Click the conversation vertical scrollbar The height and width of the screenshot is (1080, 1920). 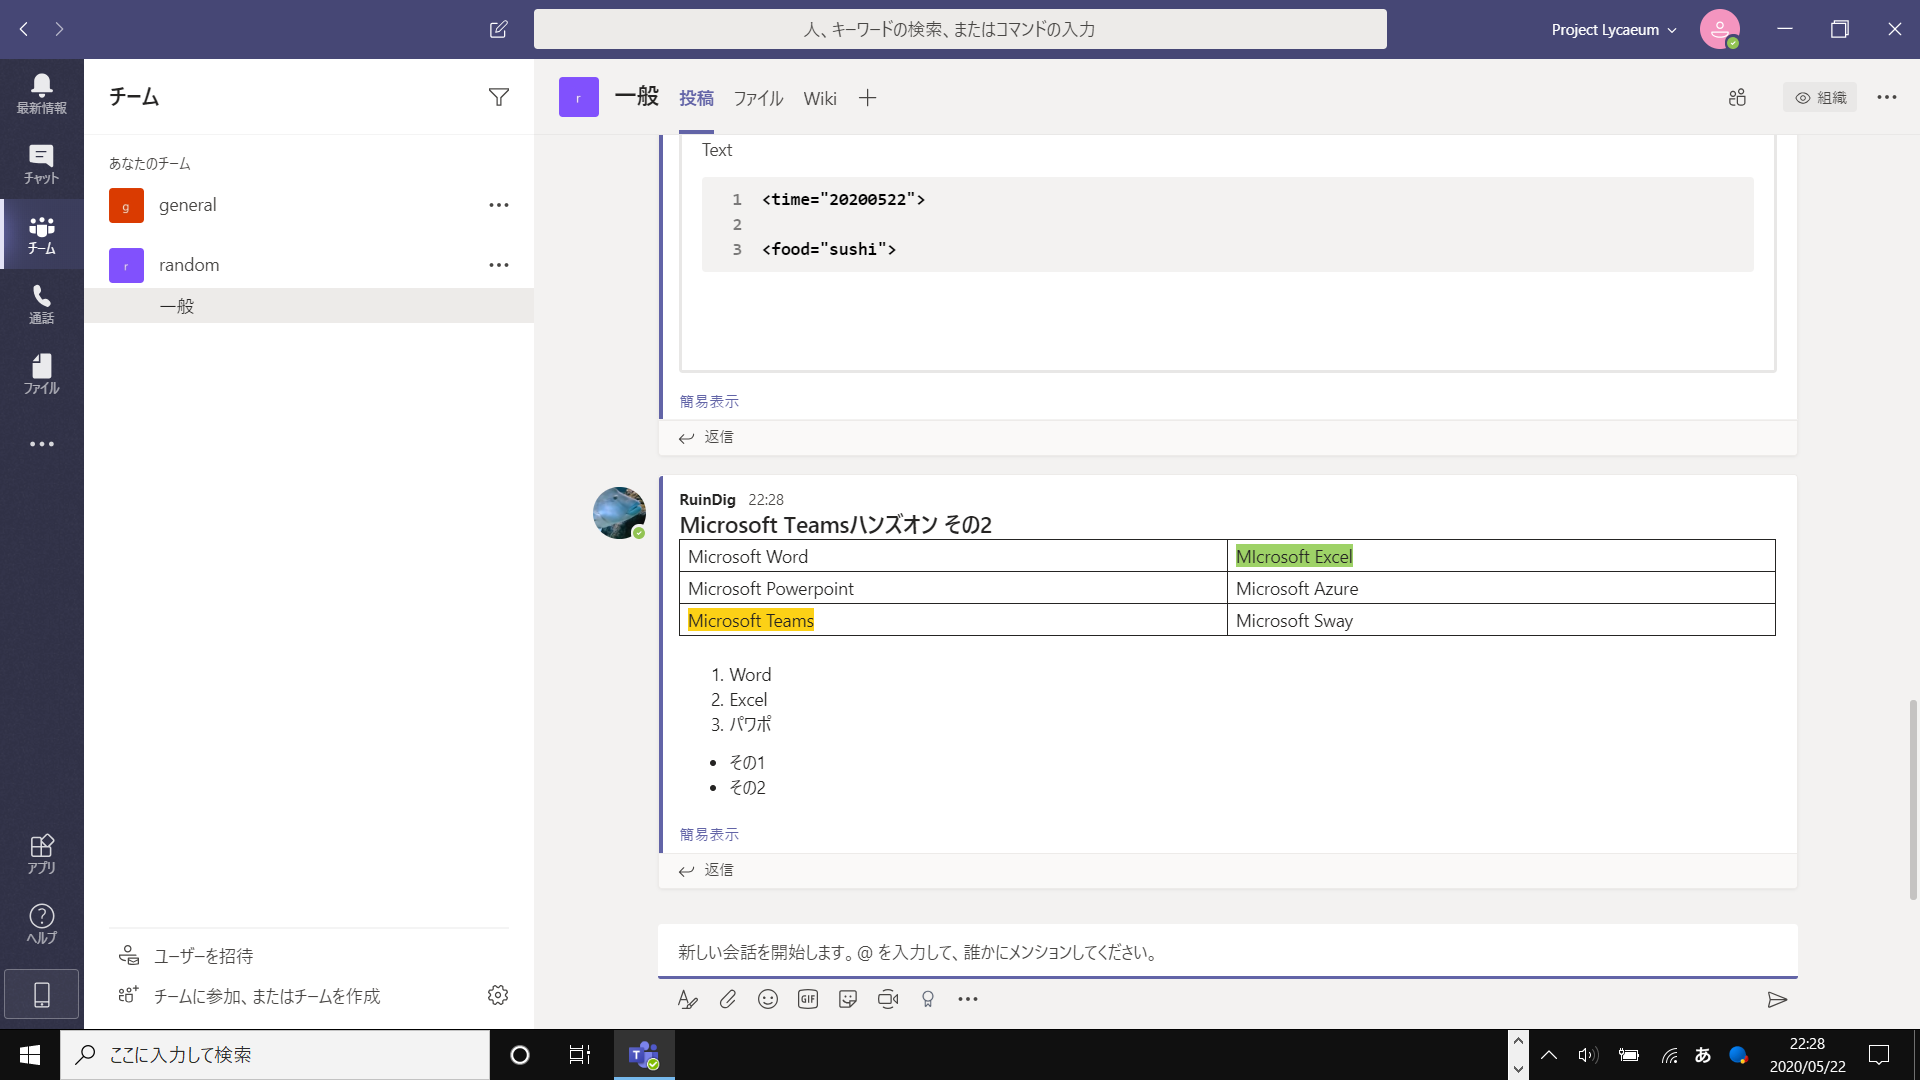click(1912, 798)
